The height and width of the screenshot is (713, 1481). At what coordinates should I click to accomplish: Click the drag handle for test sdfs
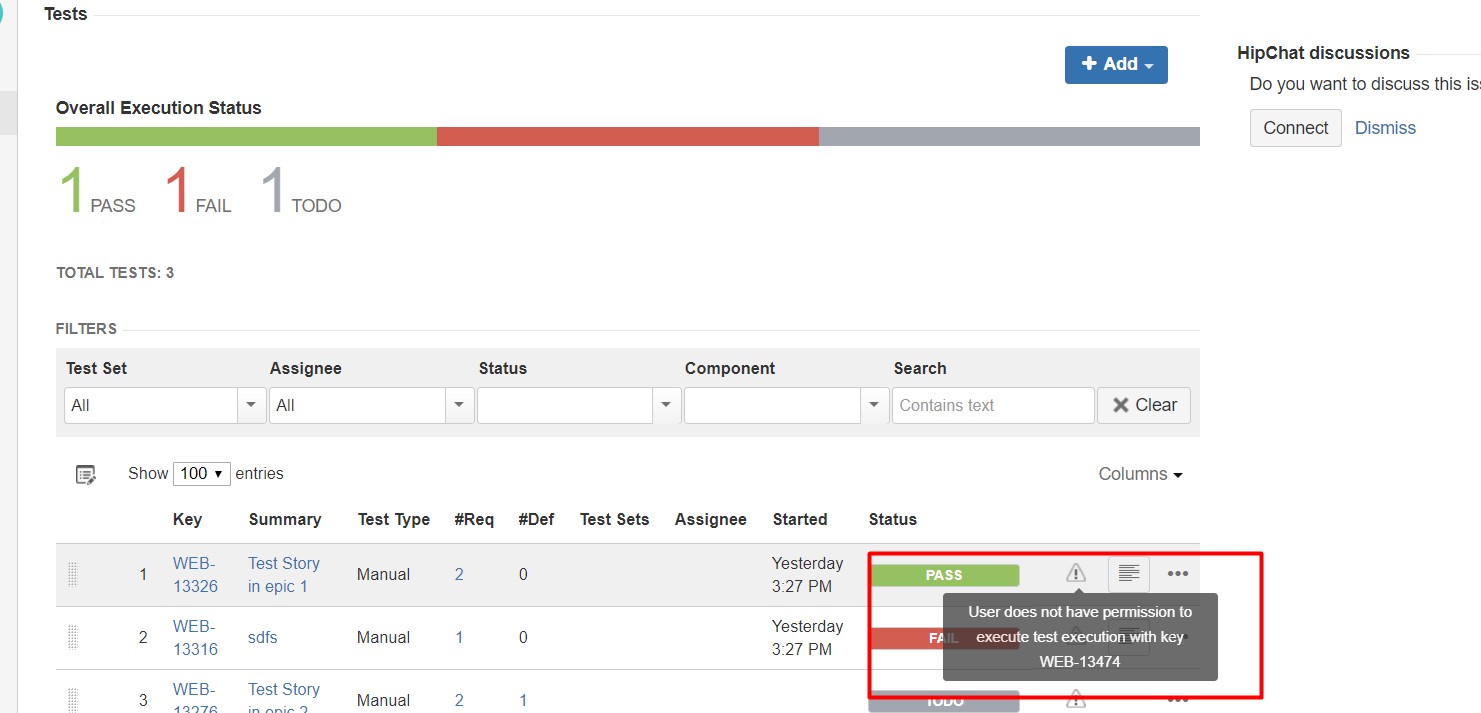pos(72,637)
